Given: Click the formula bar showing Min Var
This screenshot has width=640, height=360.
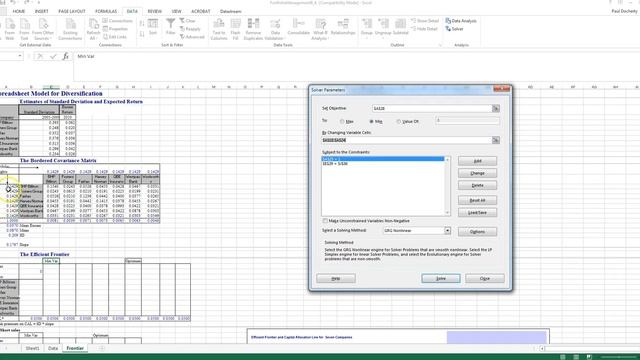Looking at the screenshot, I should pyautogui.click(x=355, y=56).
